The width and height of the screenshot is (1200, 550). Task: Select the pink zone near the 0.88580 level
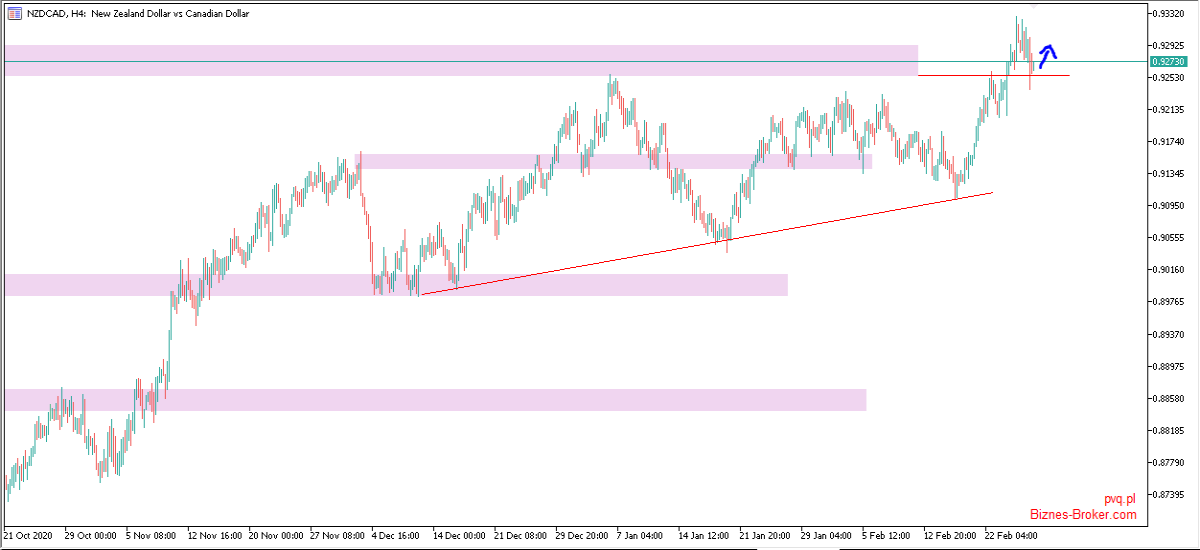point(435,400)
